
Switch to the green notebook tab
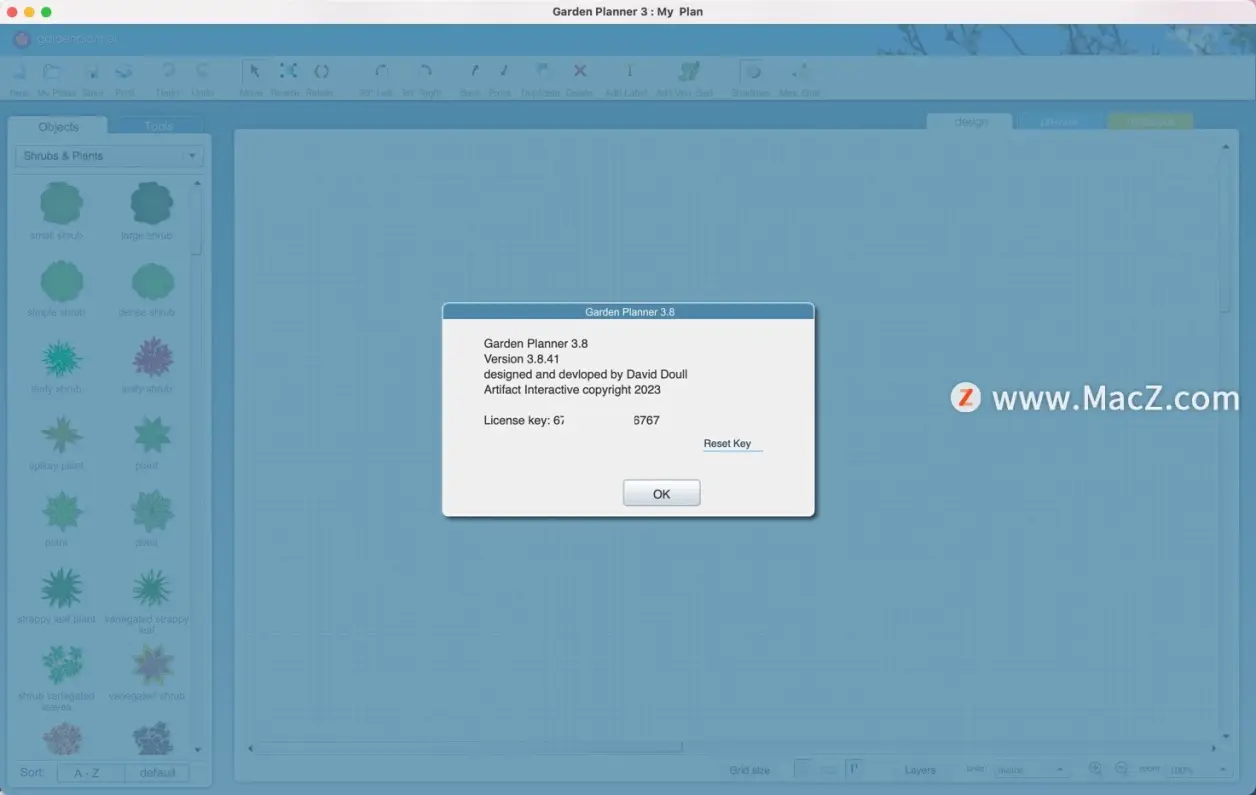[x=1150, y=122]
